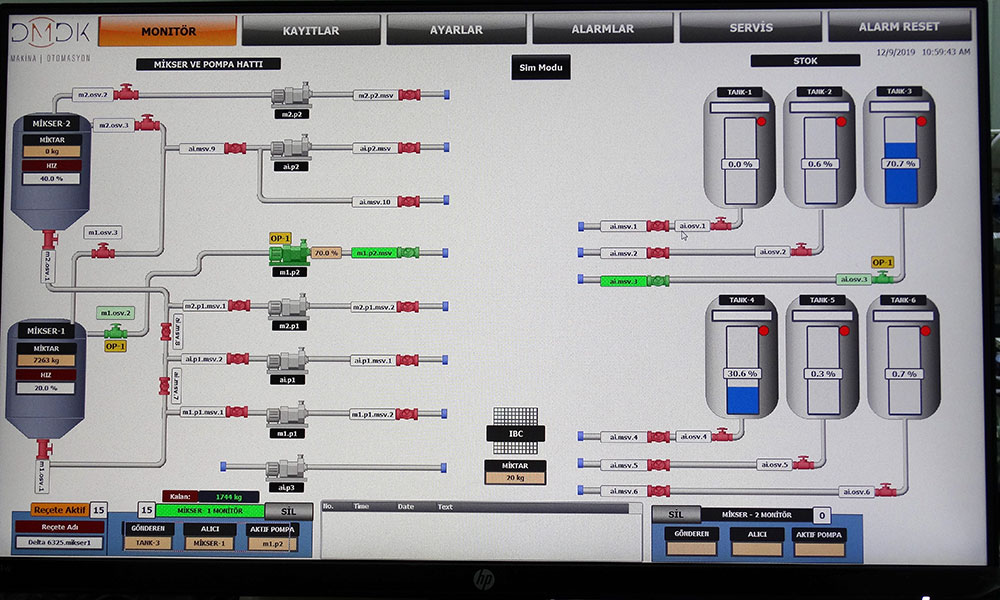Click the red valve beside ai.msv.9

pos(235,149)
